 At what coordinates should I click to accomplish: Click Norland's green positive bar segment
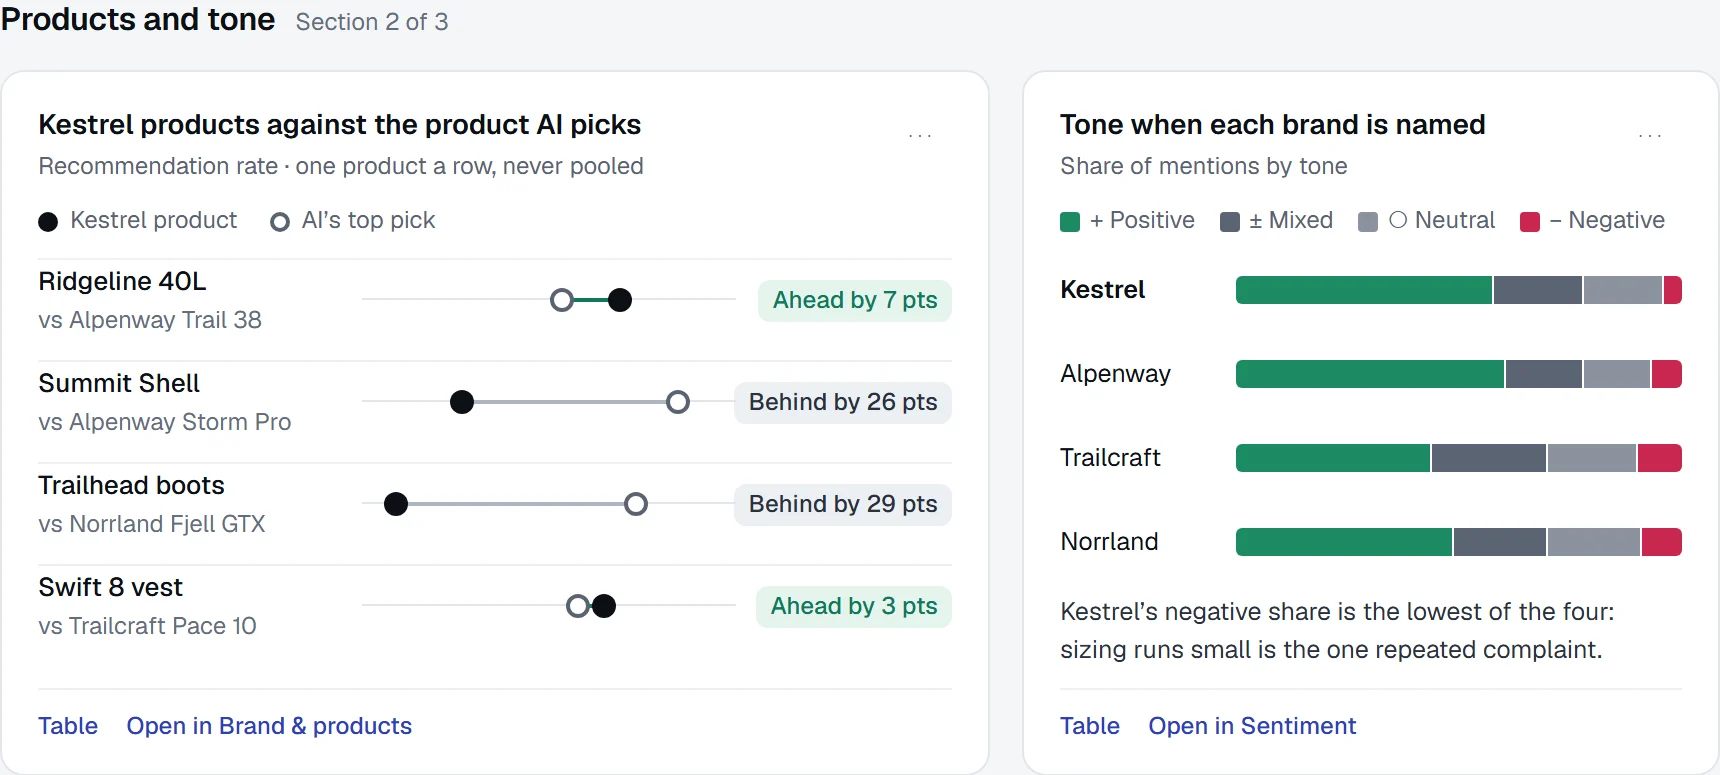coord(1344,542)
